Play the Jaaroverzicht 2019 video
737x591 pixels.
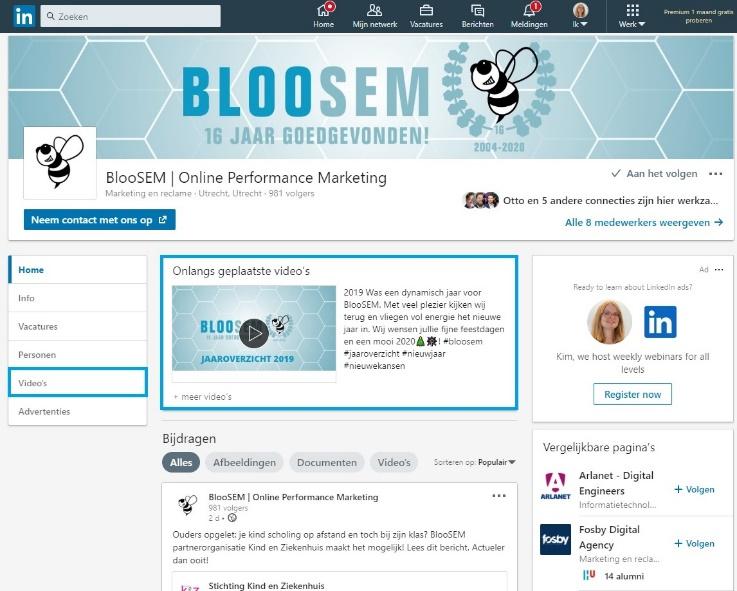254,333
